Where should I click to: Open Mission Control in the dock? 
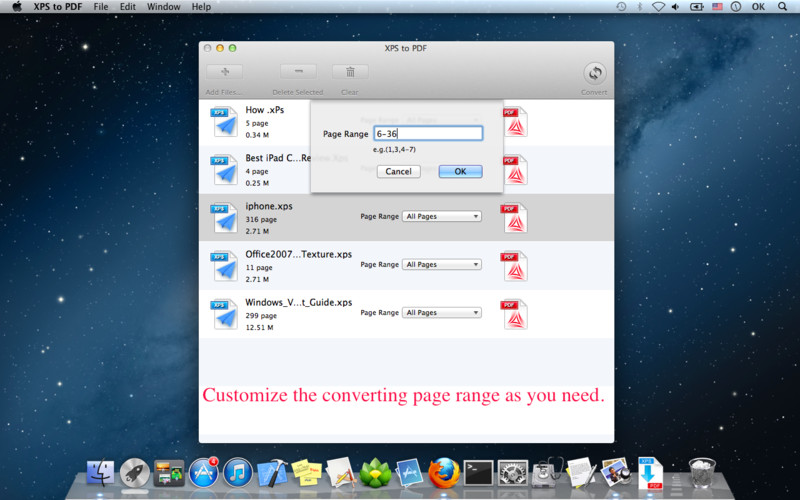pyautogui.click(x=169, y=473)
